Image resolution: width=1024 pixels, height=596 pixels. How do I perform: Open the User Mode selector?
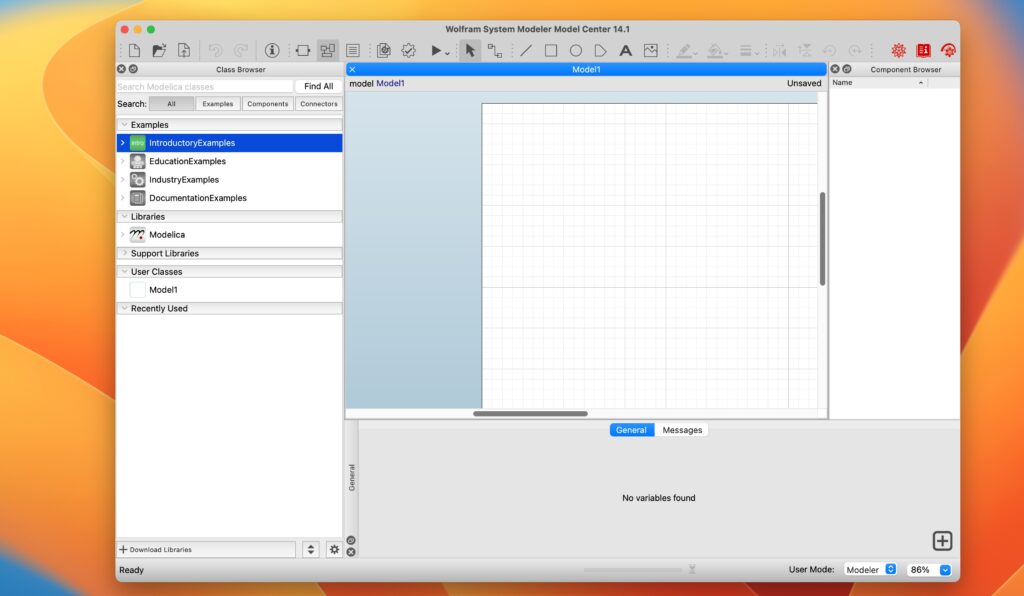click(x=869, y=569)
